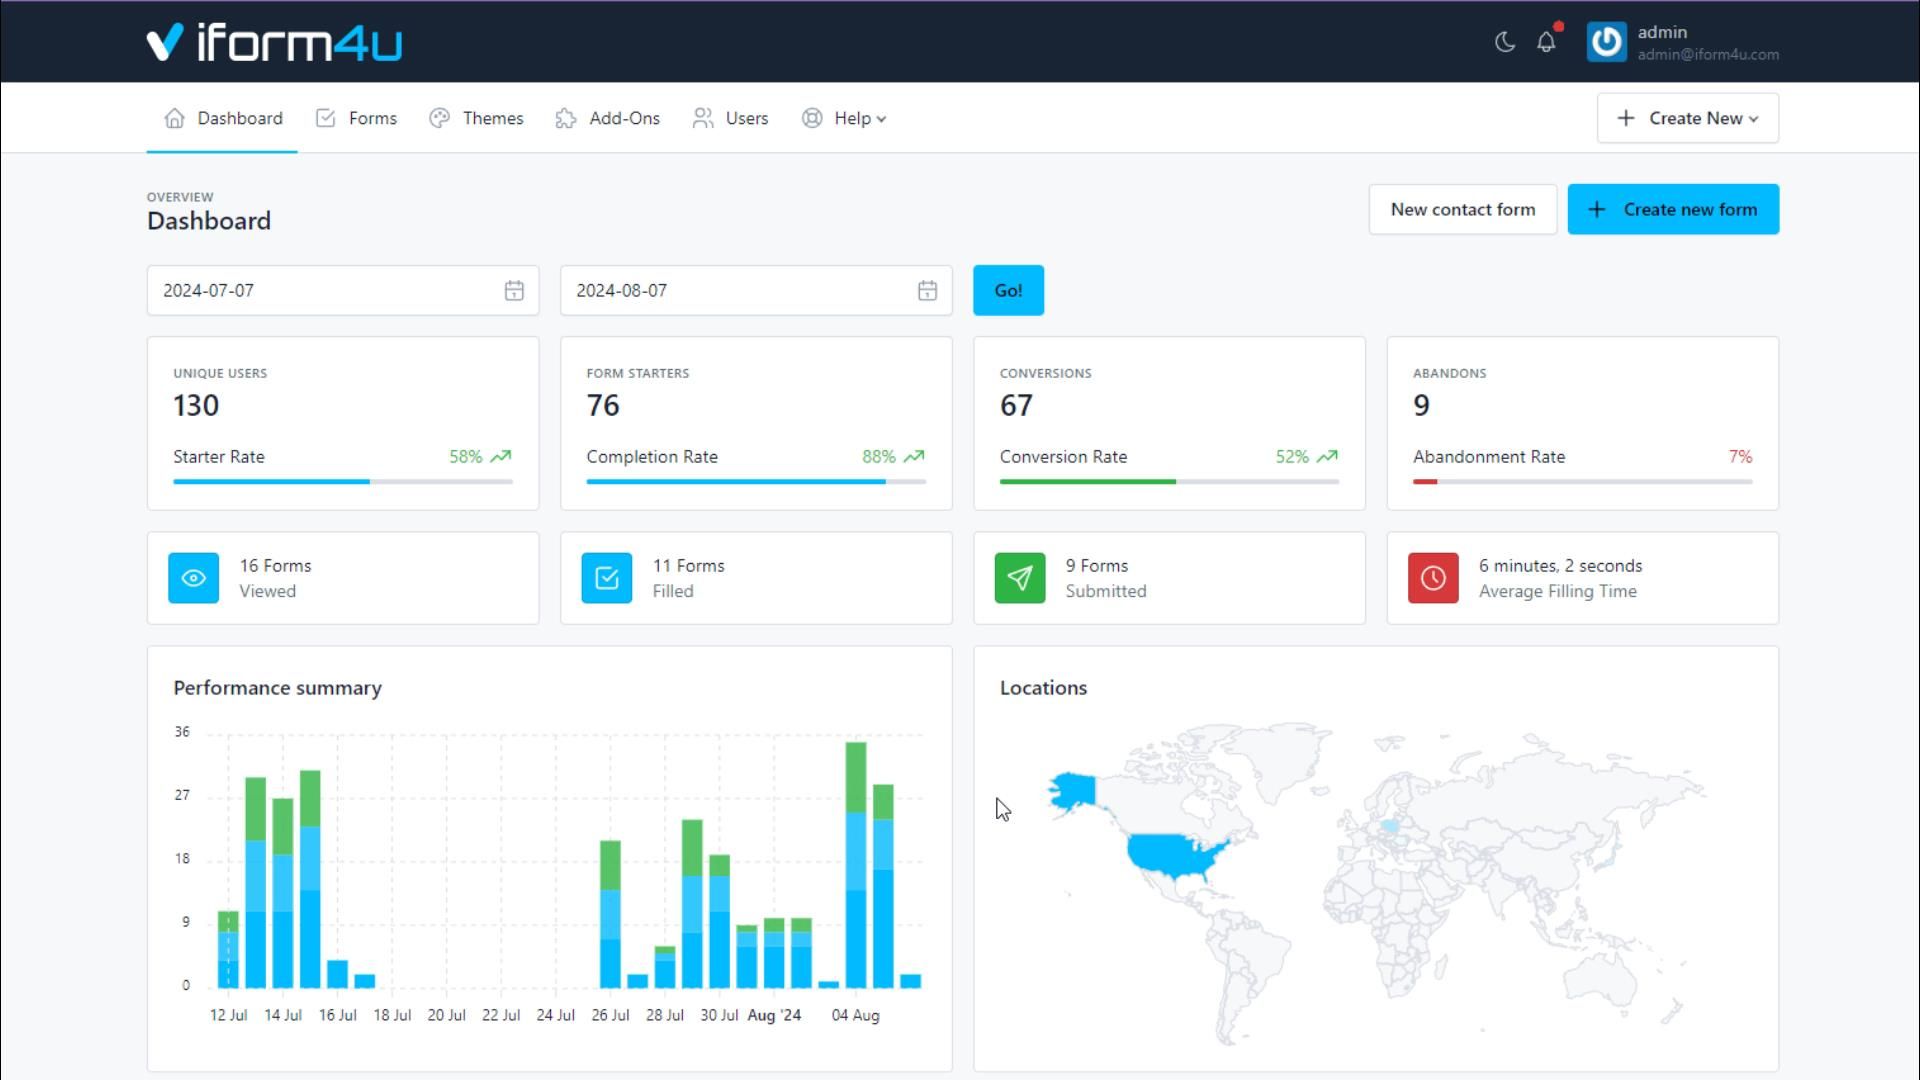
Task: Click the Forms viewed eye icon
Action: tap(193, 578)
